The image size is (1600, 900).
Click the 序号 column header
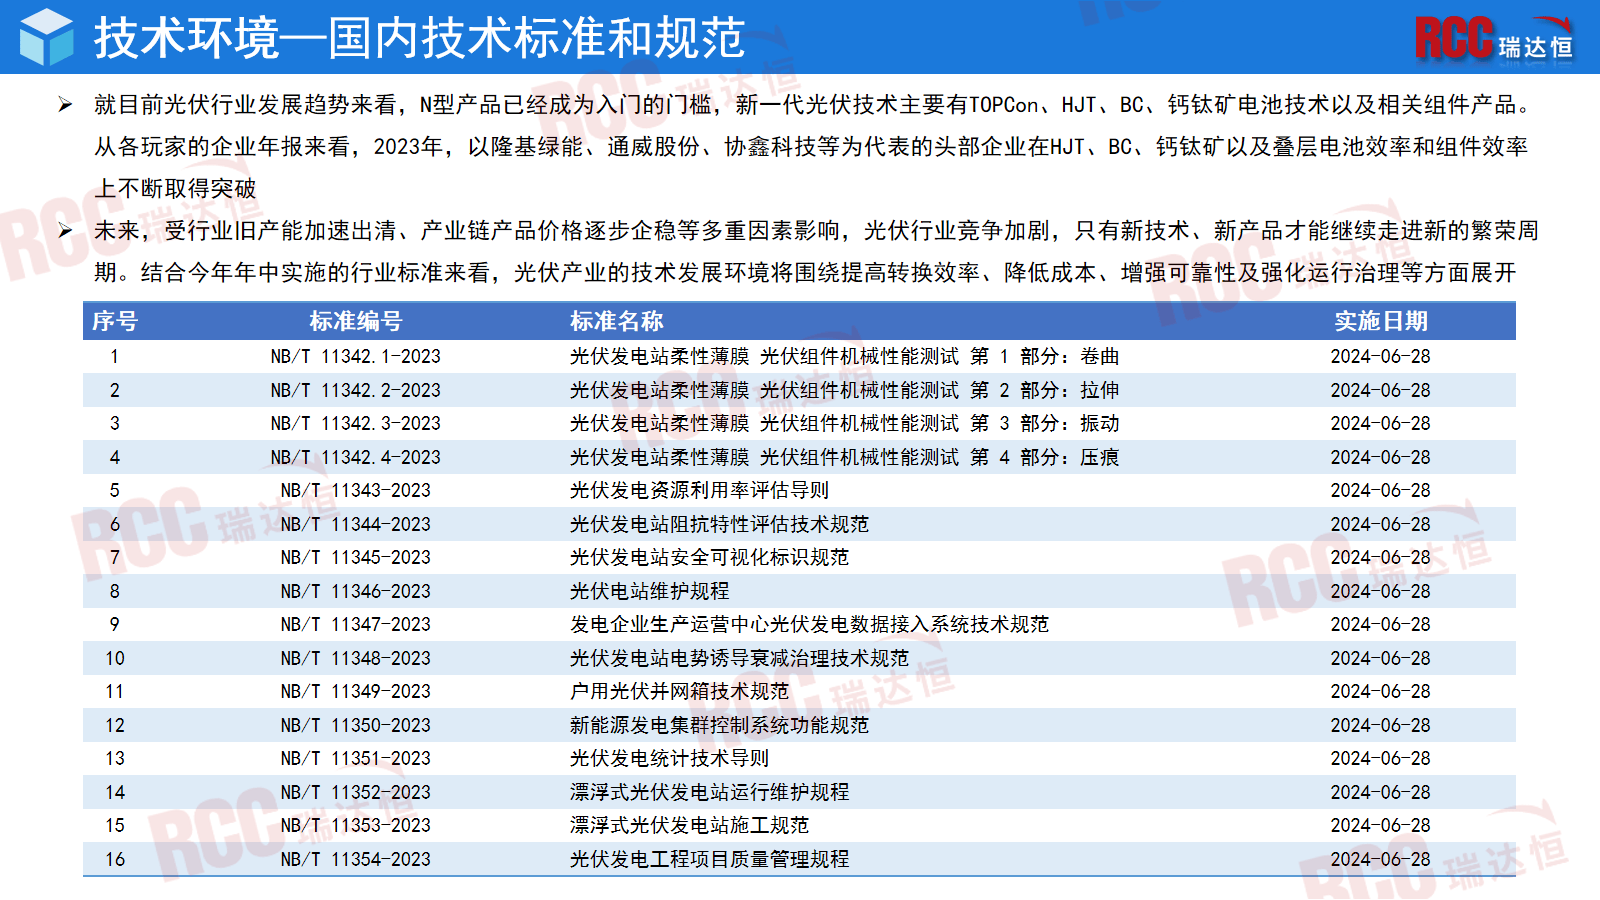115,321
